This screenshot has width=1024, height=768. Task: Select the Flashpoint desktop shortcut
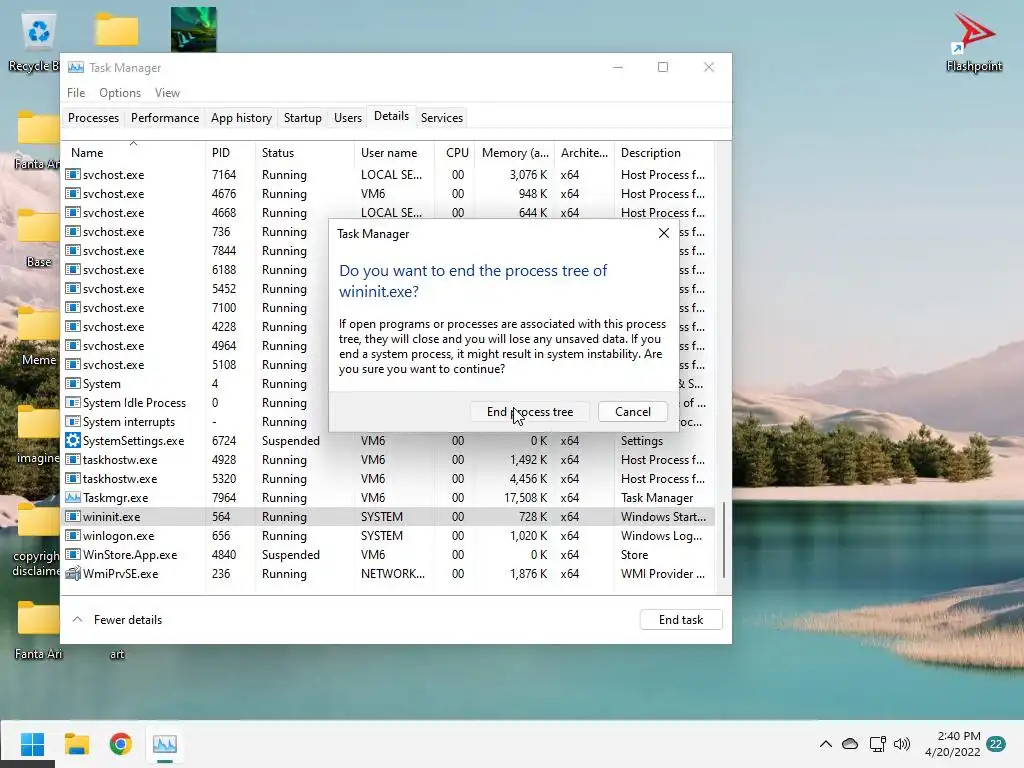[x=974, y=40]
